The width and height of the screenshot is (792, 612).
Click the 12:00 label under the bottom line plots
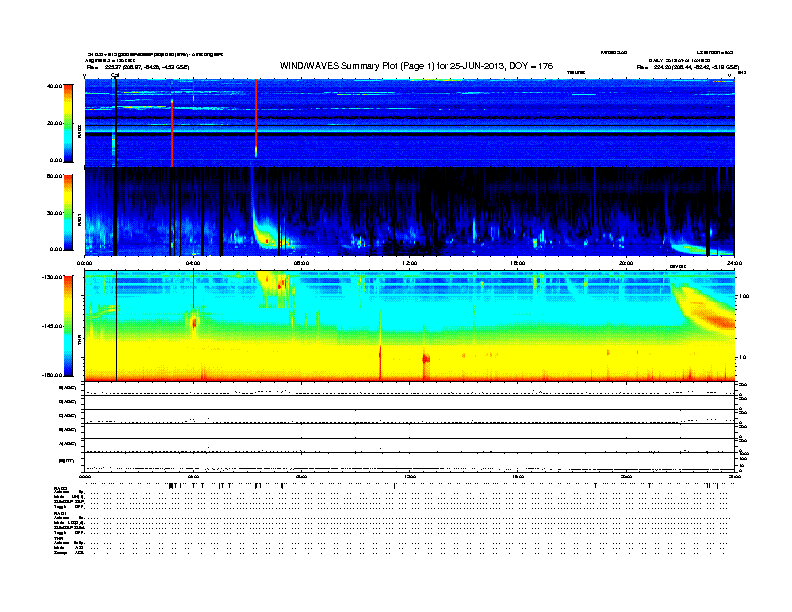click(x=410, y=476)
